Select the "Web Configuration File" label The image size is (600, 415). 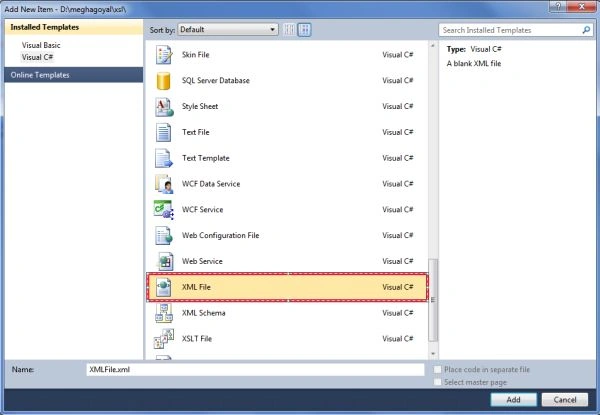(220, 236)
